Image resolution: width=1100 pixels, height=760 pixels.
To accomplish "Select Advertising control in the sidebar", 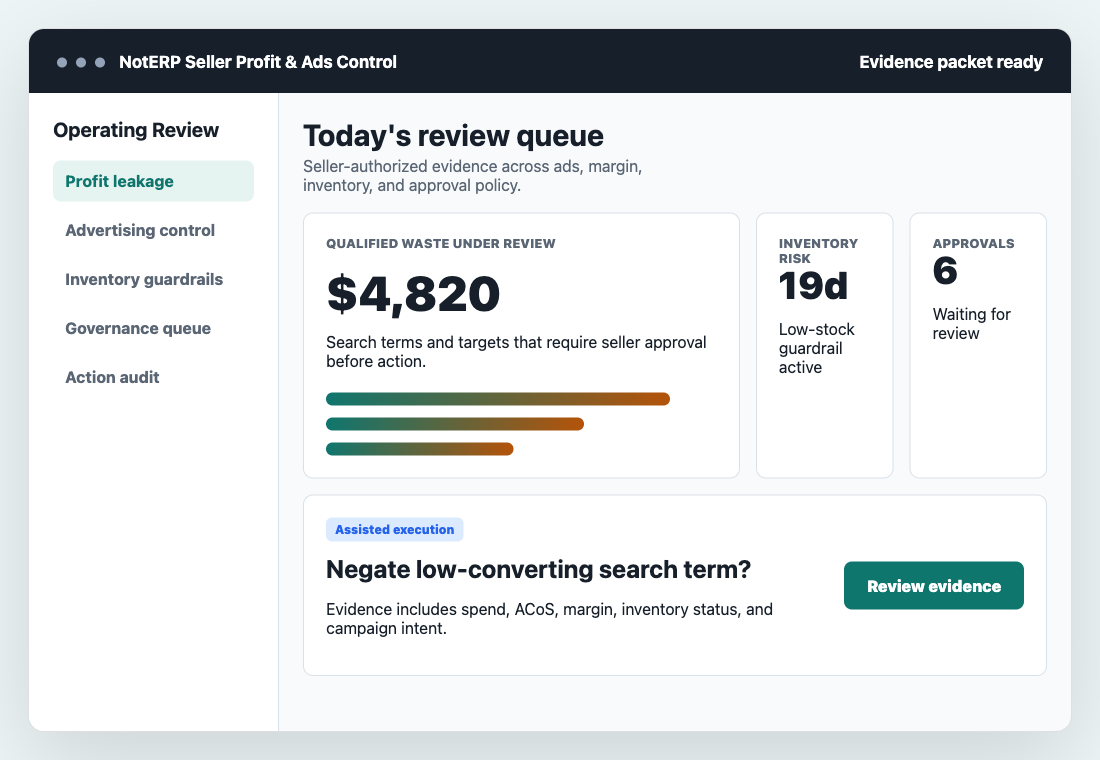I will 140,230.
